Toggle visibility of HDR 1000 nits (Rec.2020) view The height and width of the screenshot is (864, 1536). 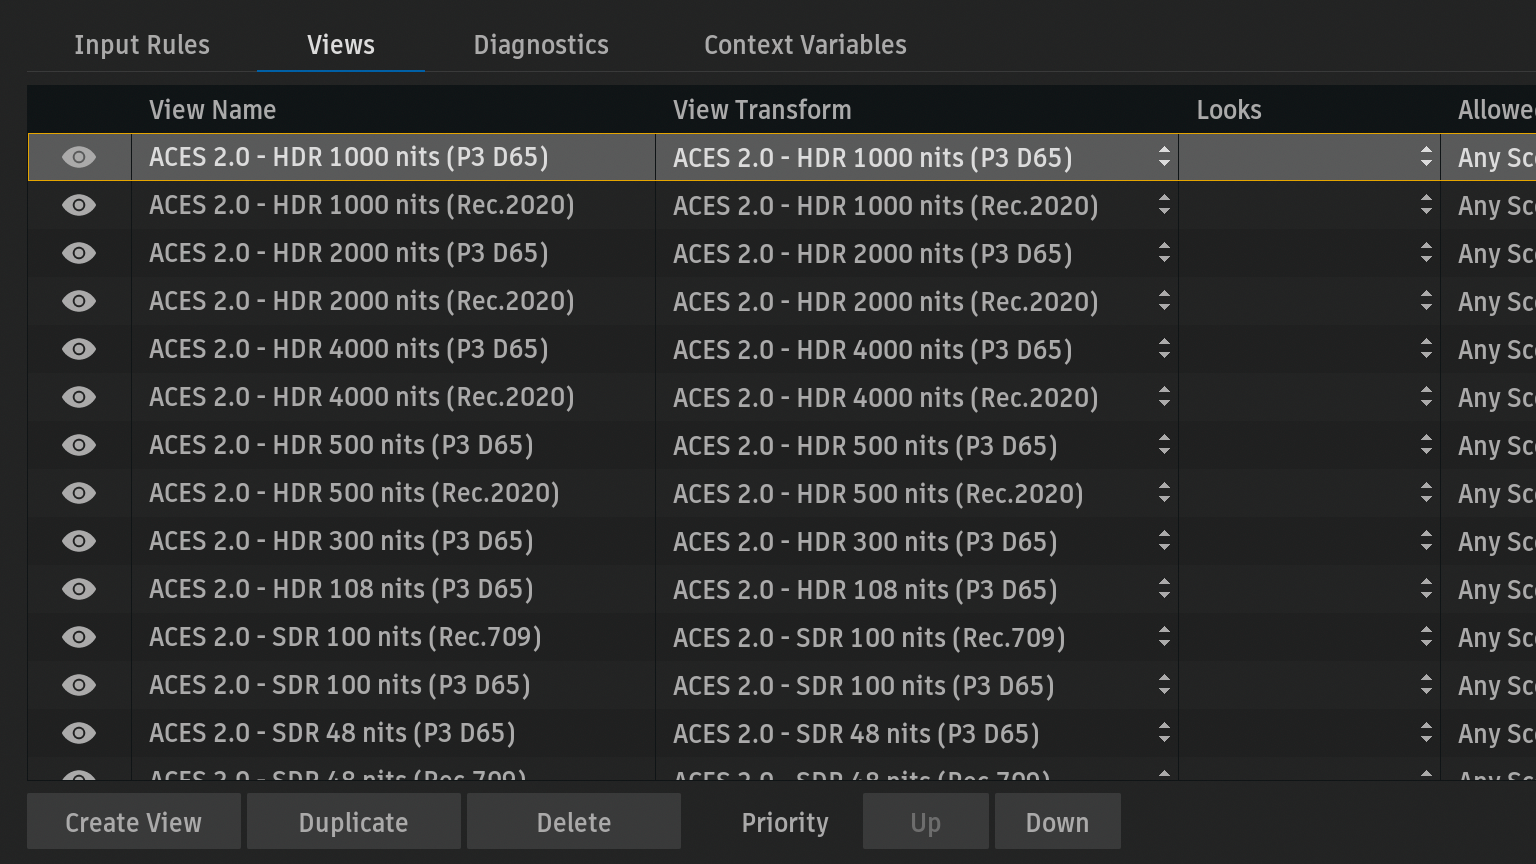[79, 205]
